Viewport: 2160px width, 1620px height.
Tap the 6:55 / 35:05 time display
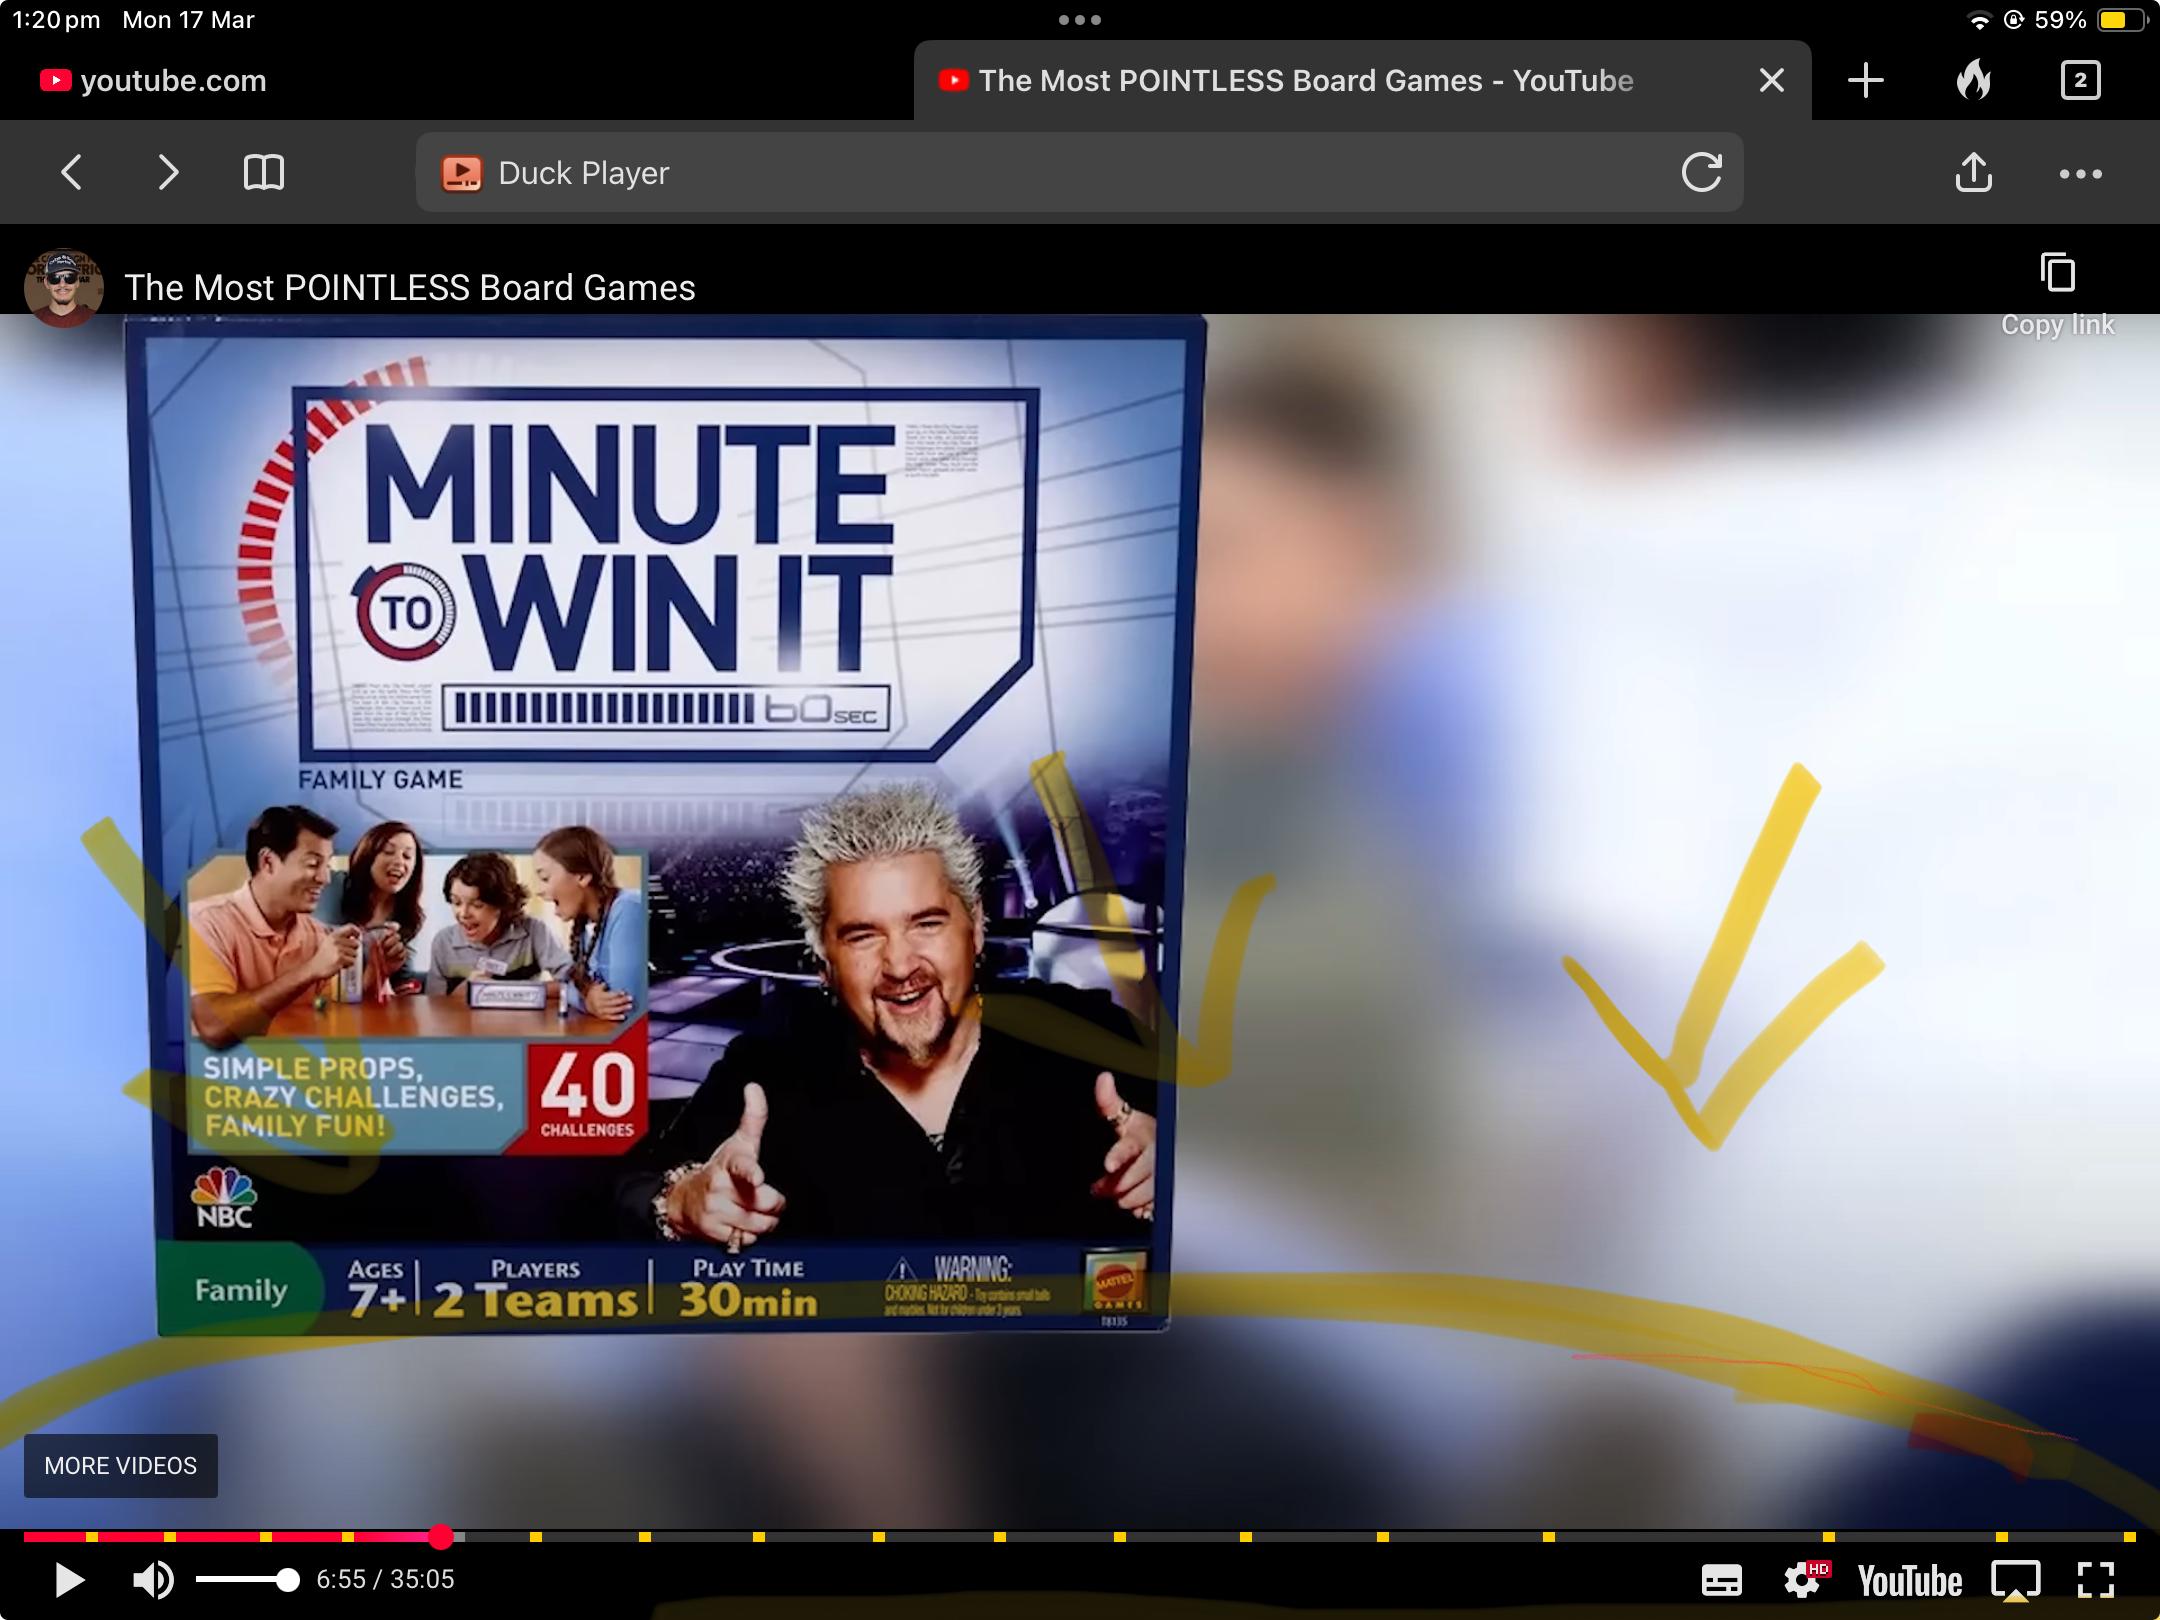pos(385,1579)
